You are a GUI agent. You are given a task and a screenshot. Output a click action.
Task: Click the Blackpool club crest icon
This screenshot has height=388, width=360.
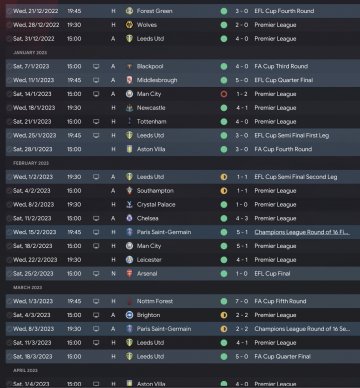coord(129,66)
